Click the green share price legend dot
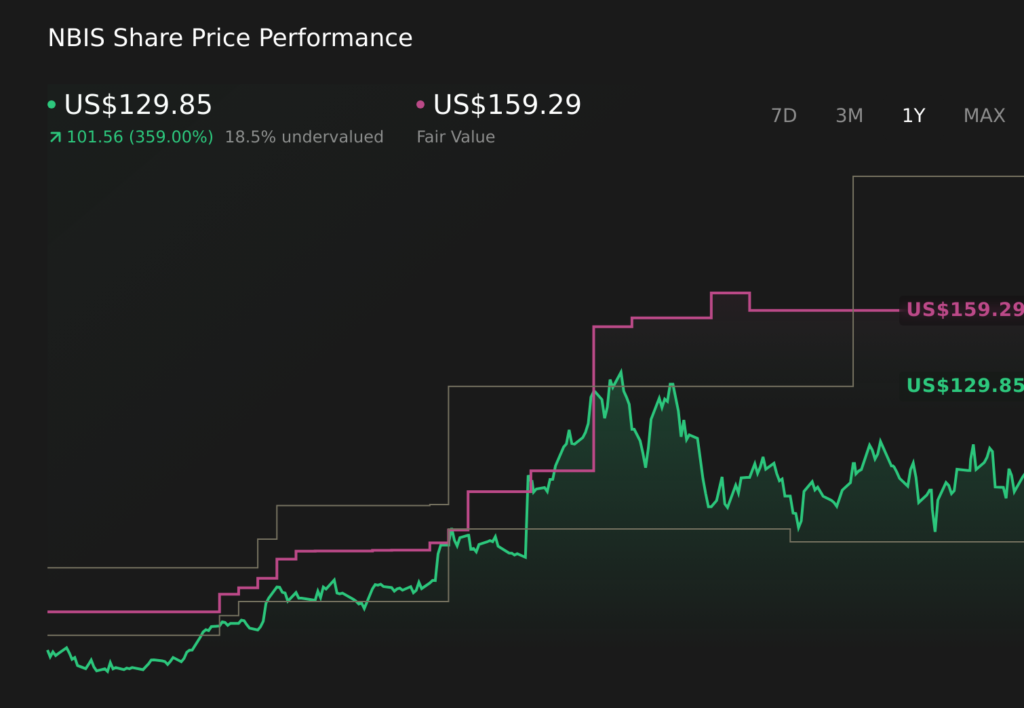1024x708 pixels. [52, 105]
